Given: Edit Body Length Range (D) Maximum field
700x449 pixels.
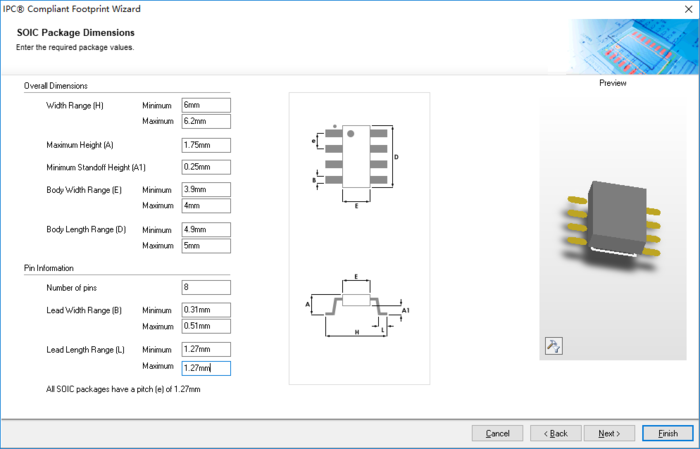Looking at the screenshot, I should 205,246.
